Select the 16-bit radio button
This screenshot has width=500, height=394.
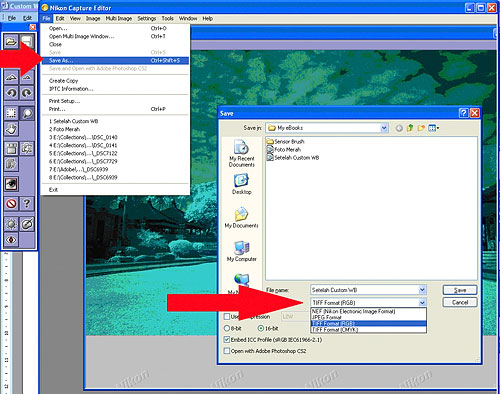[x=261, y=328]
